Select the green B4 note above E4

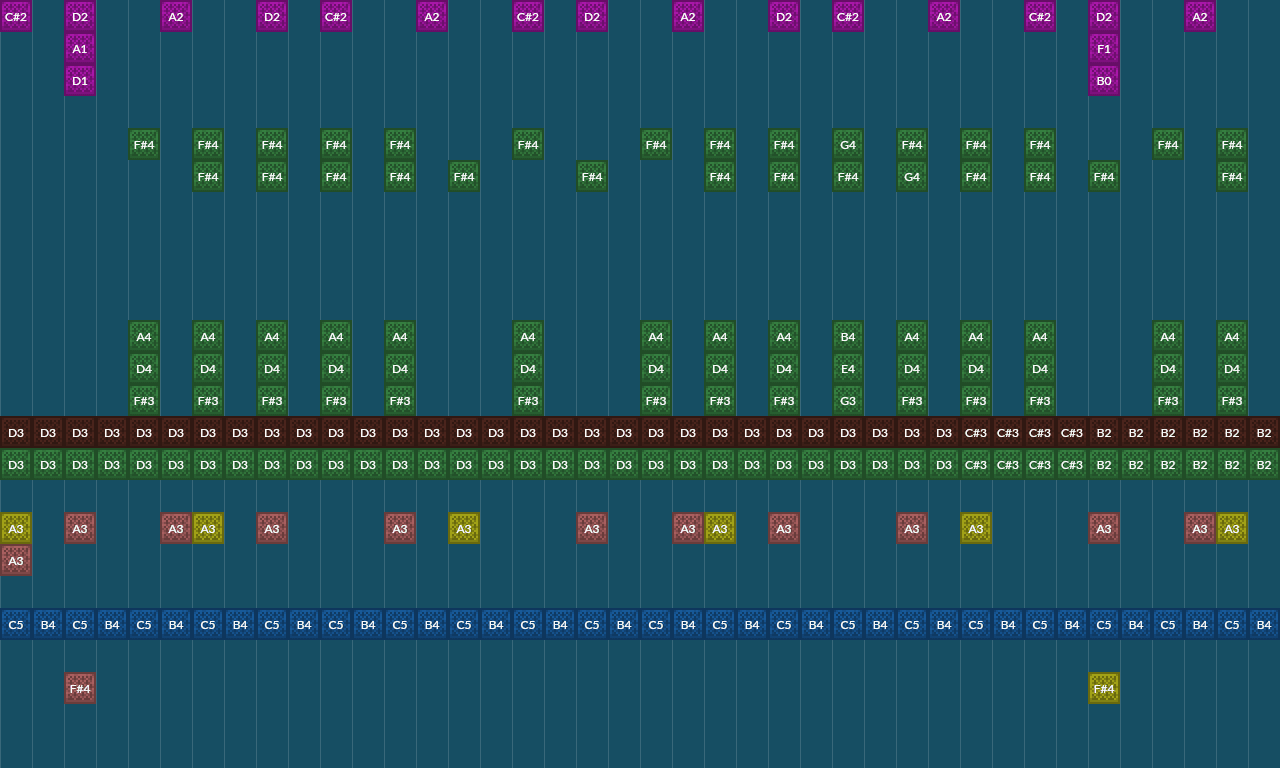pos(848,337)
